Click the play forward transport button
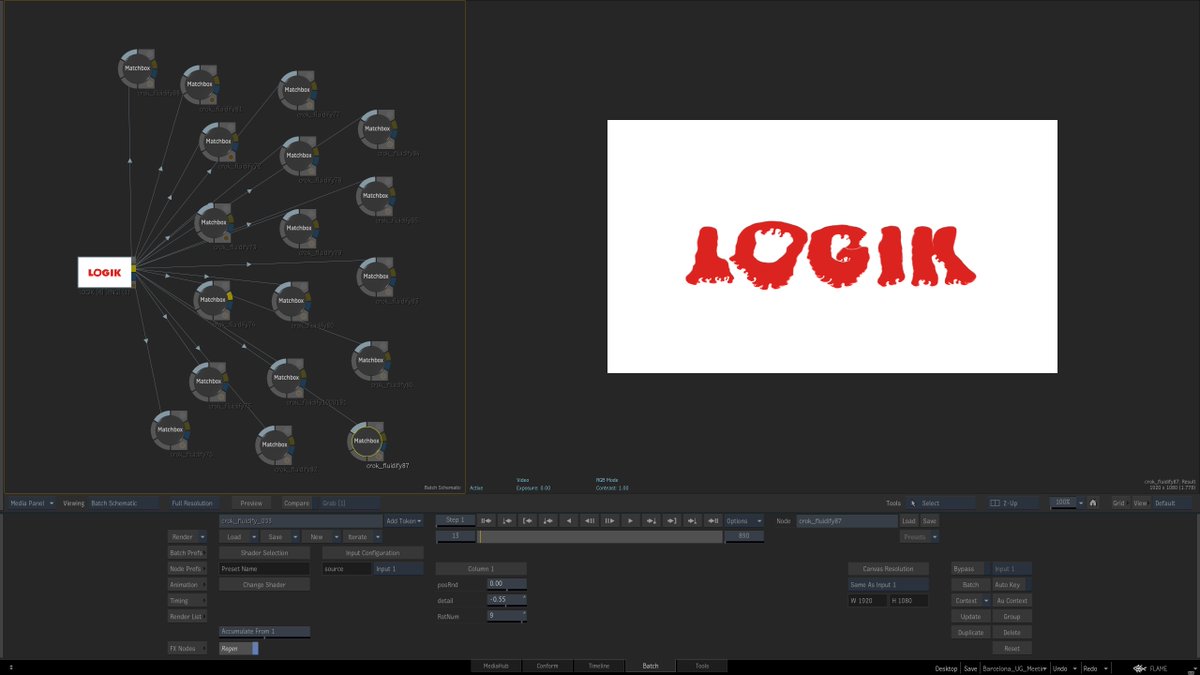 click(x=630, y=520)
